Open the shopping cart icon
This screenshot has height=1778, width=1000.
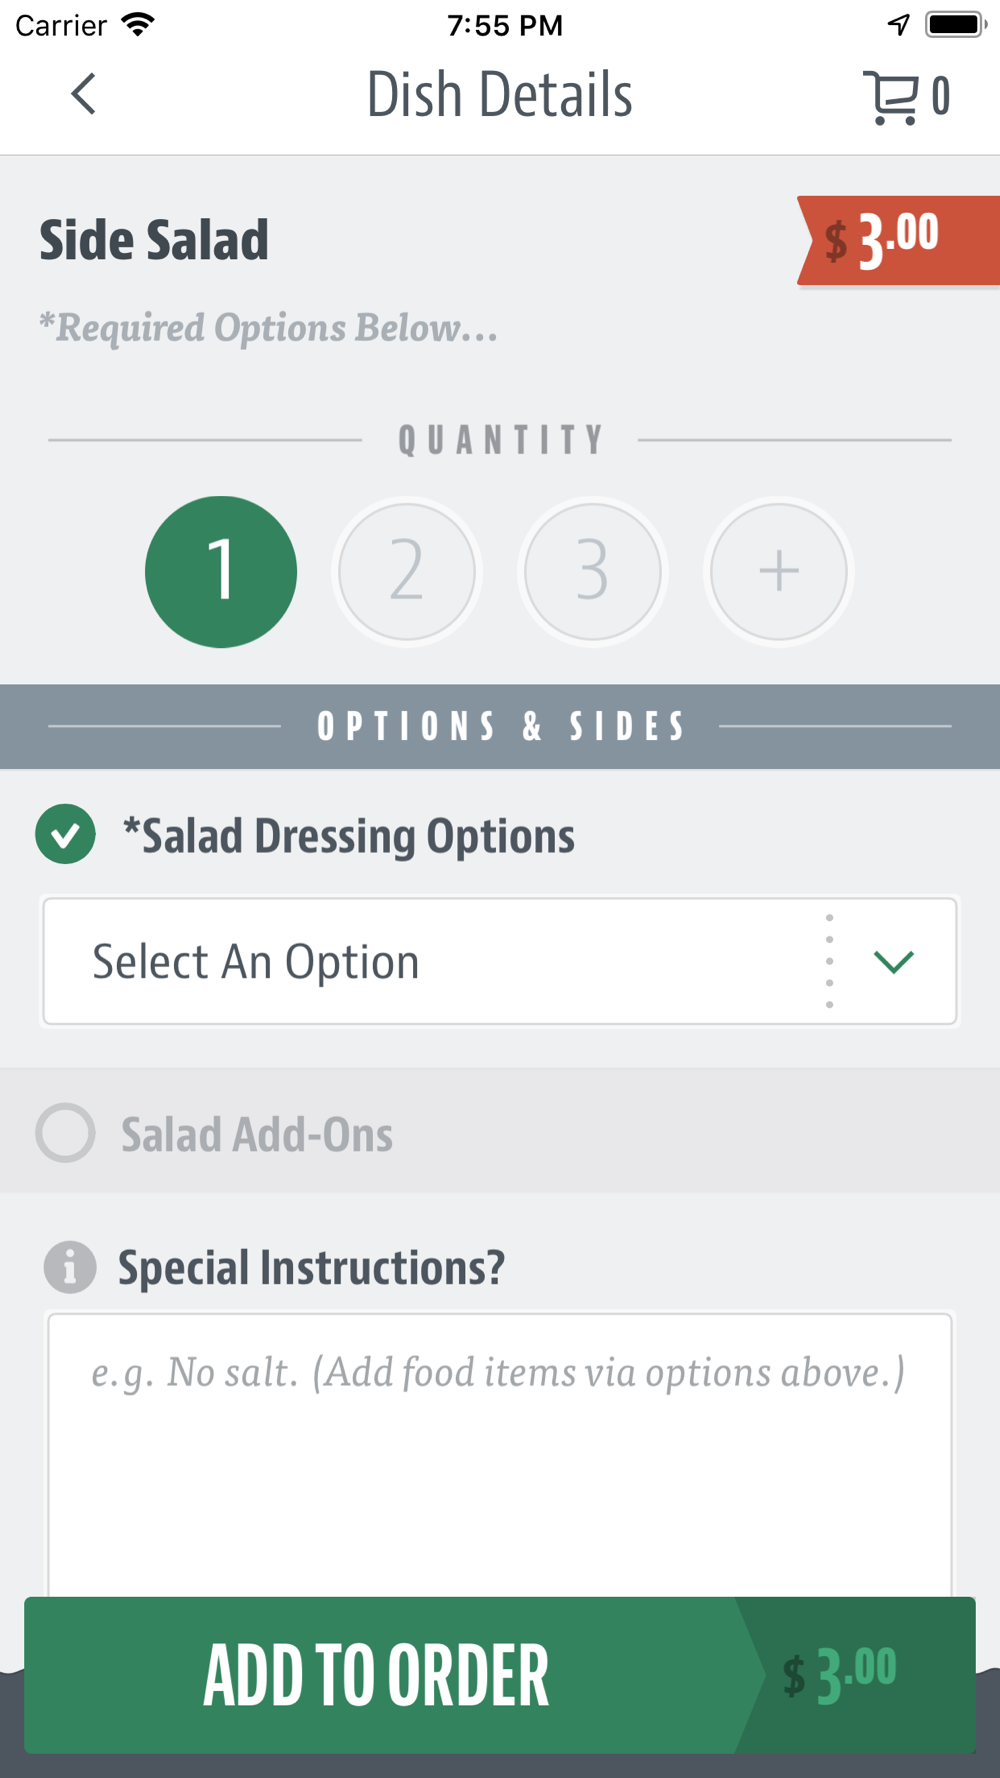coord(890,97)
